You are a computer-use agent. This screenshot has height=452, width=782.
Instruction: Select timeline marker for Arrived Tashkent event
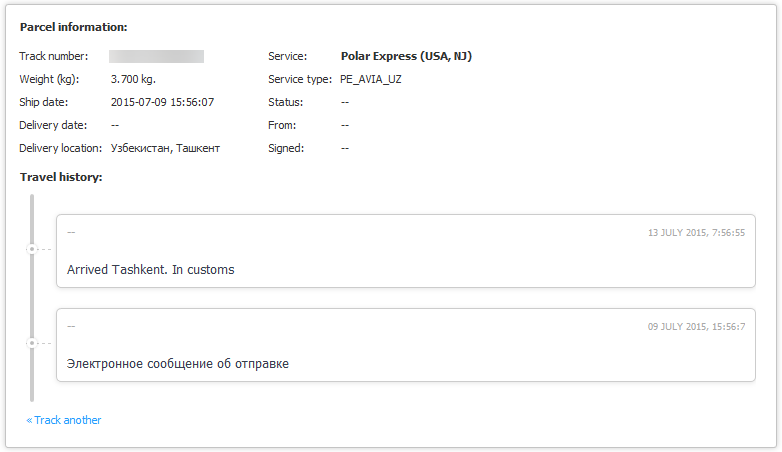32,248
